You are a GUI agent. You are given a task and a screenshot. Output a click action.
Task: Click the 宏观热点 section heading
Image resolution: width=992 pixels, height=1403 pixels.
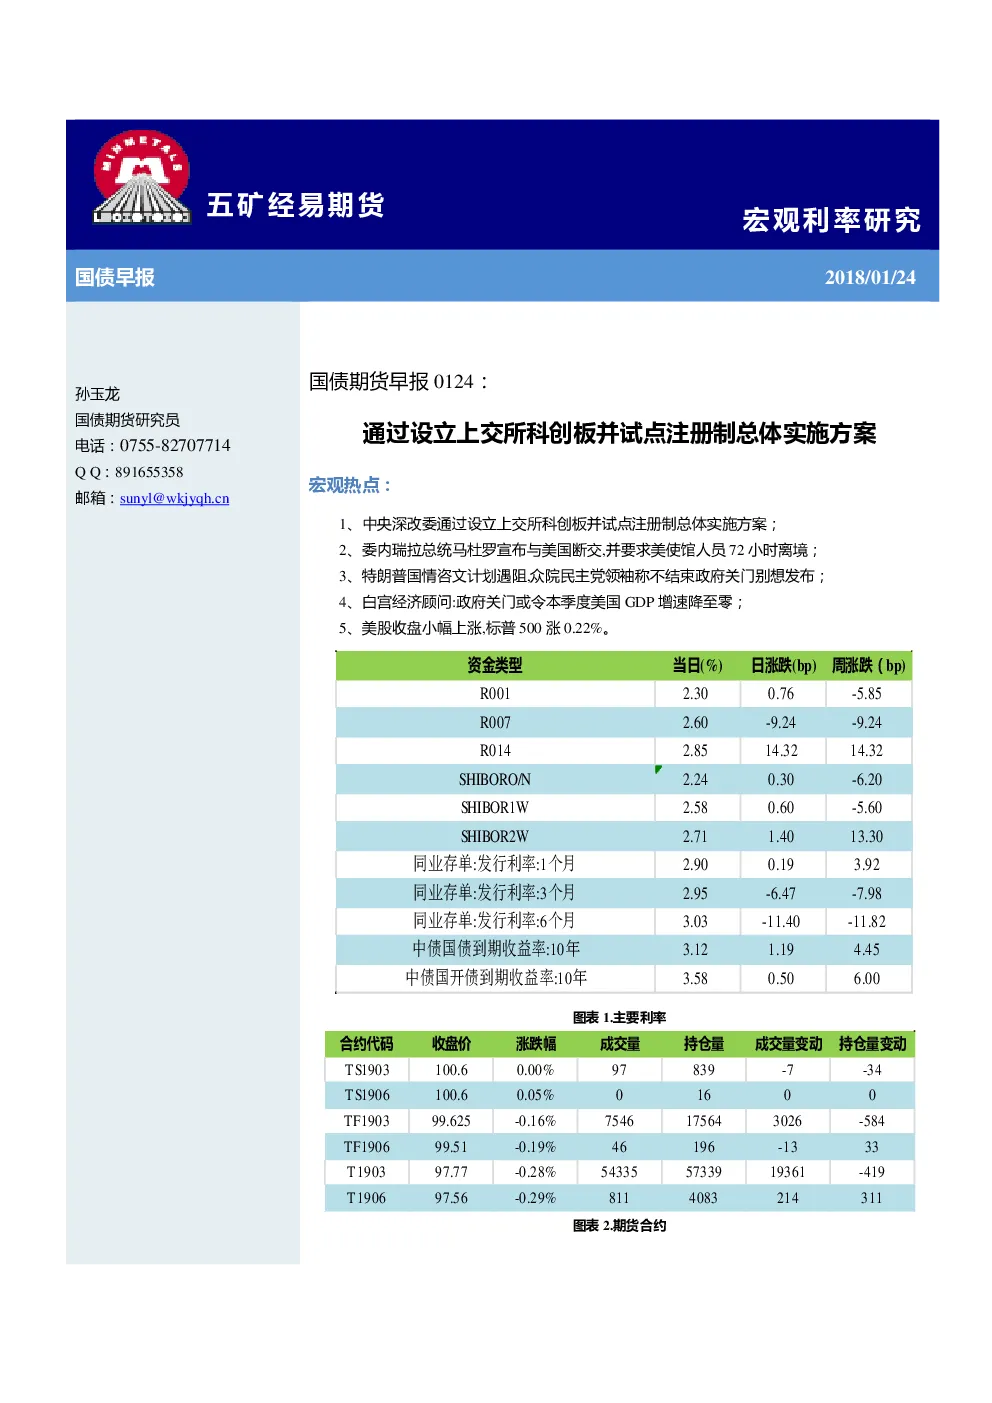349,485
